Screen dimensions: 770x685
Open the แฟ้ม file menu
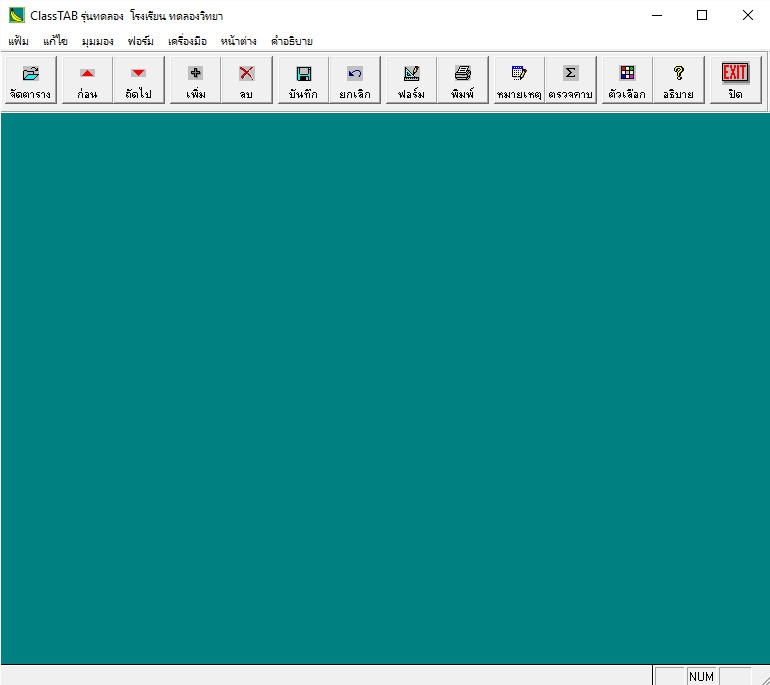tap(18, 41)
